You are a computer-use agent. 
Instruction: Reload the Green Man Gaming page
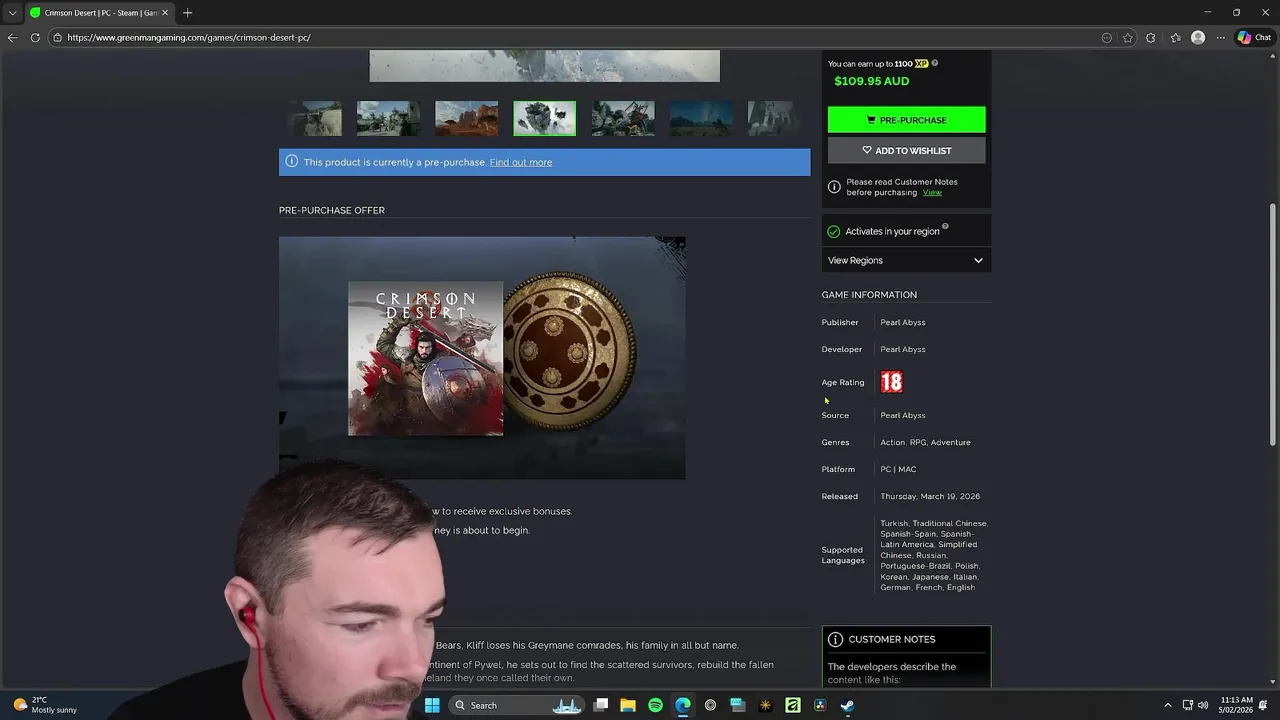click(x=35, y=37)
